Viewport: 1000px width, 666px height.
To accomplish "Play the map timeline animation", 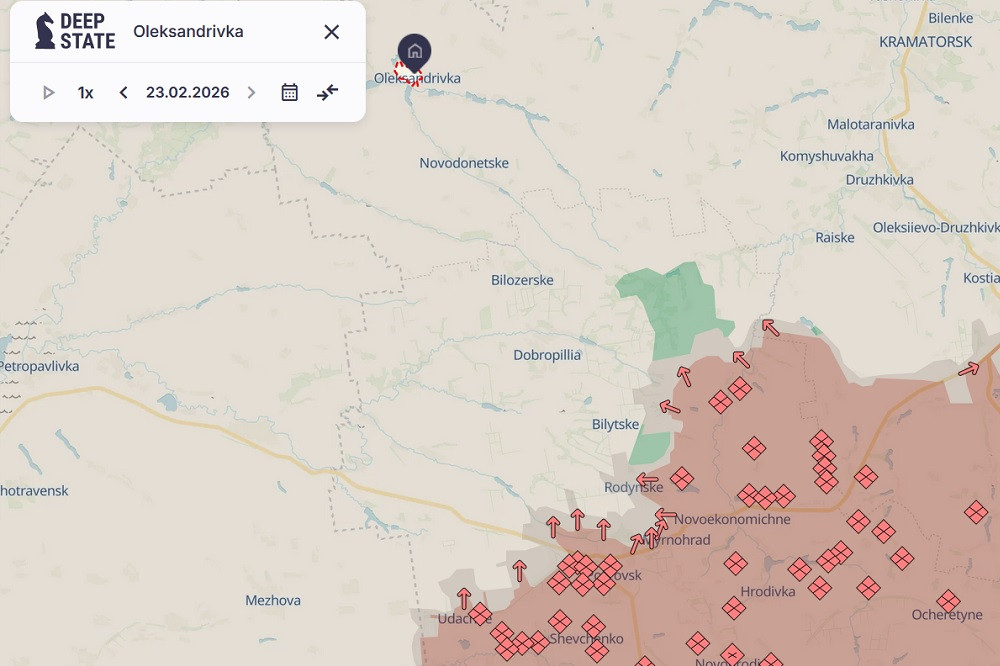I will tap(48, 93).
